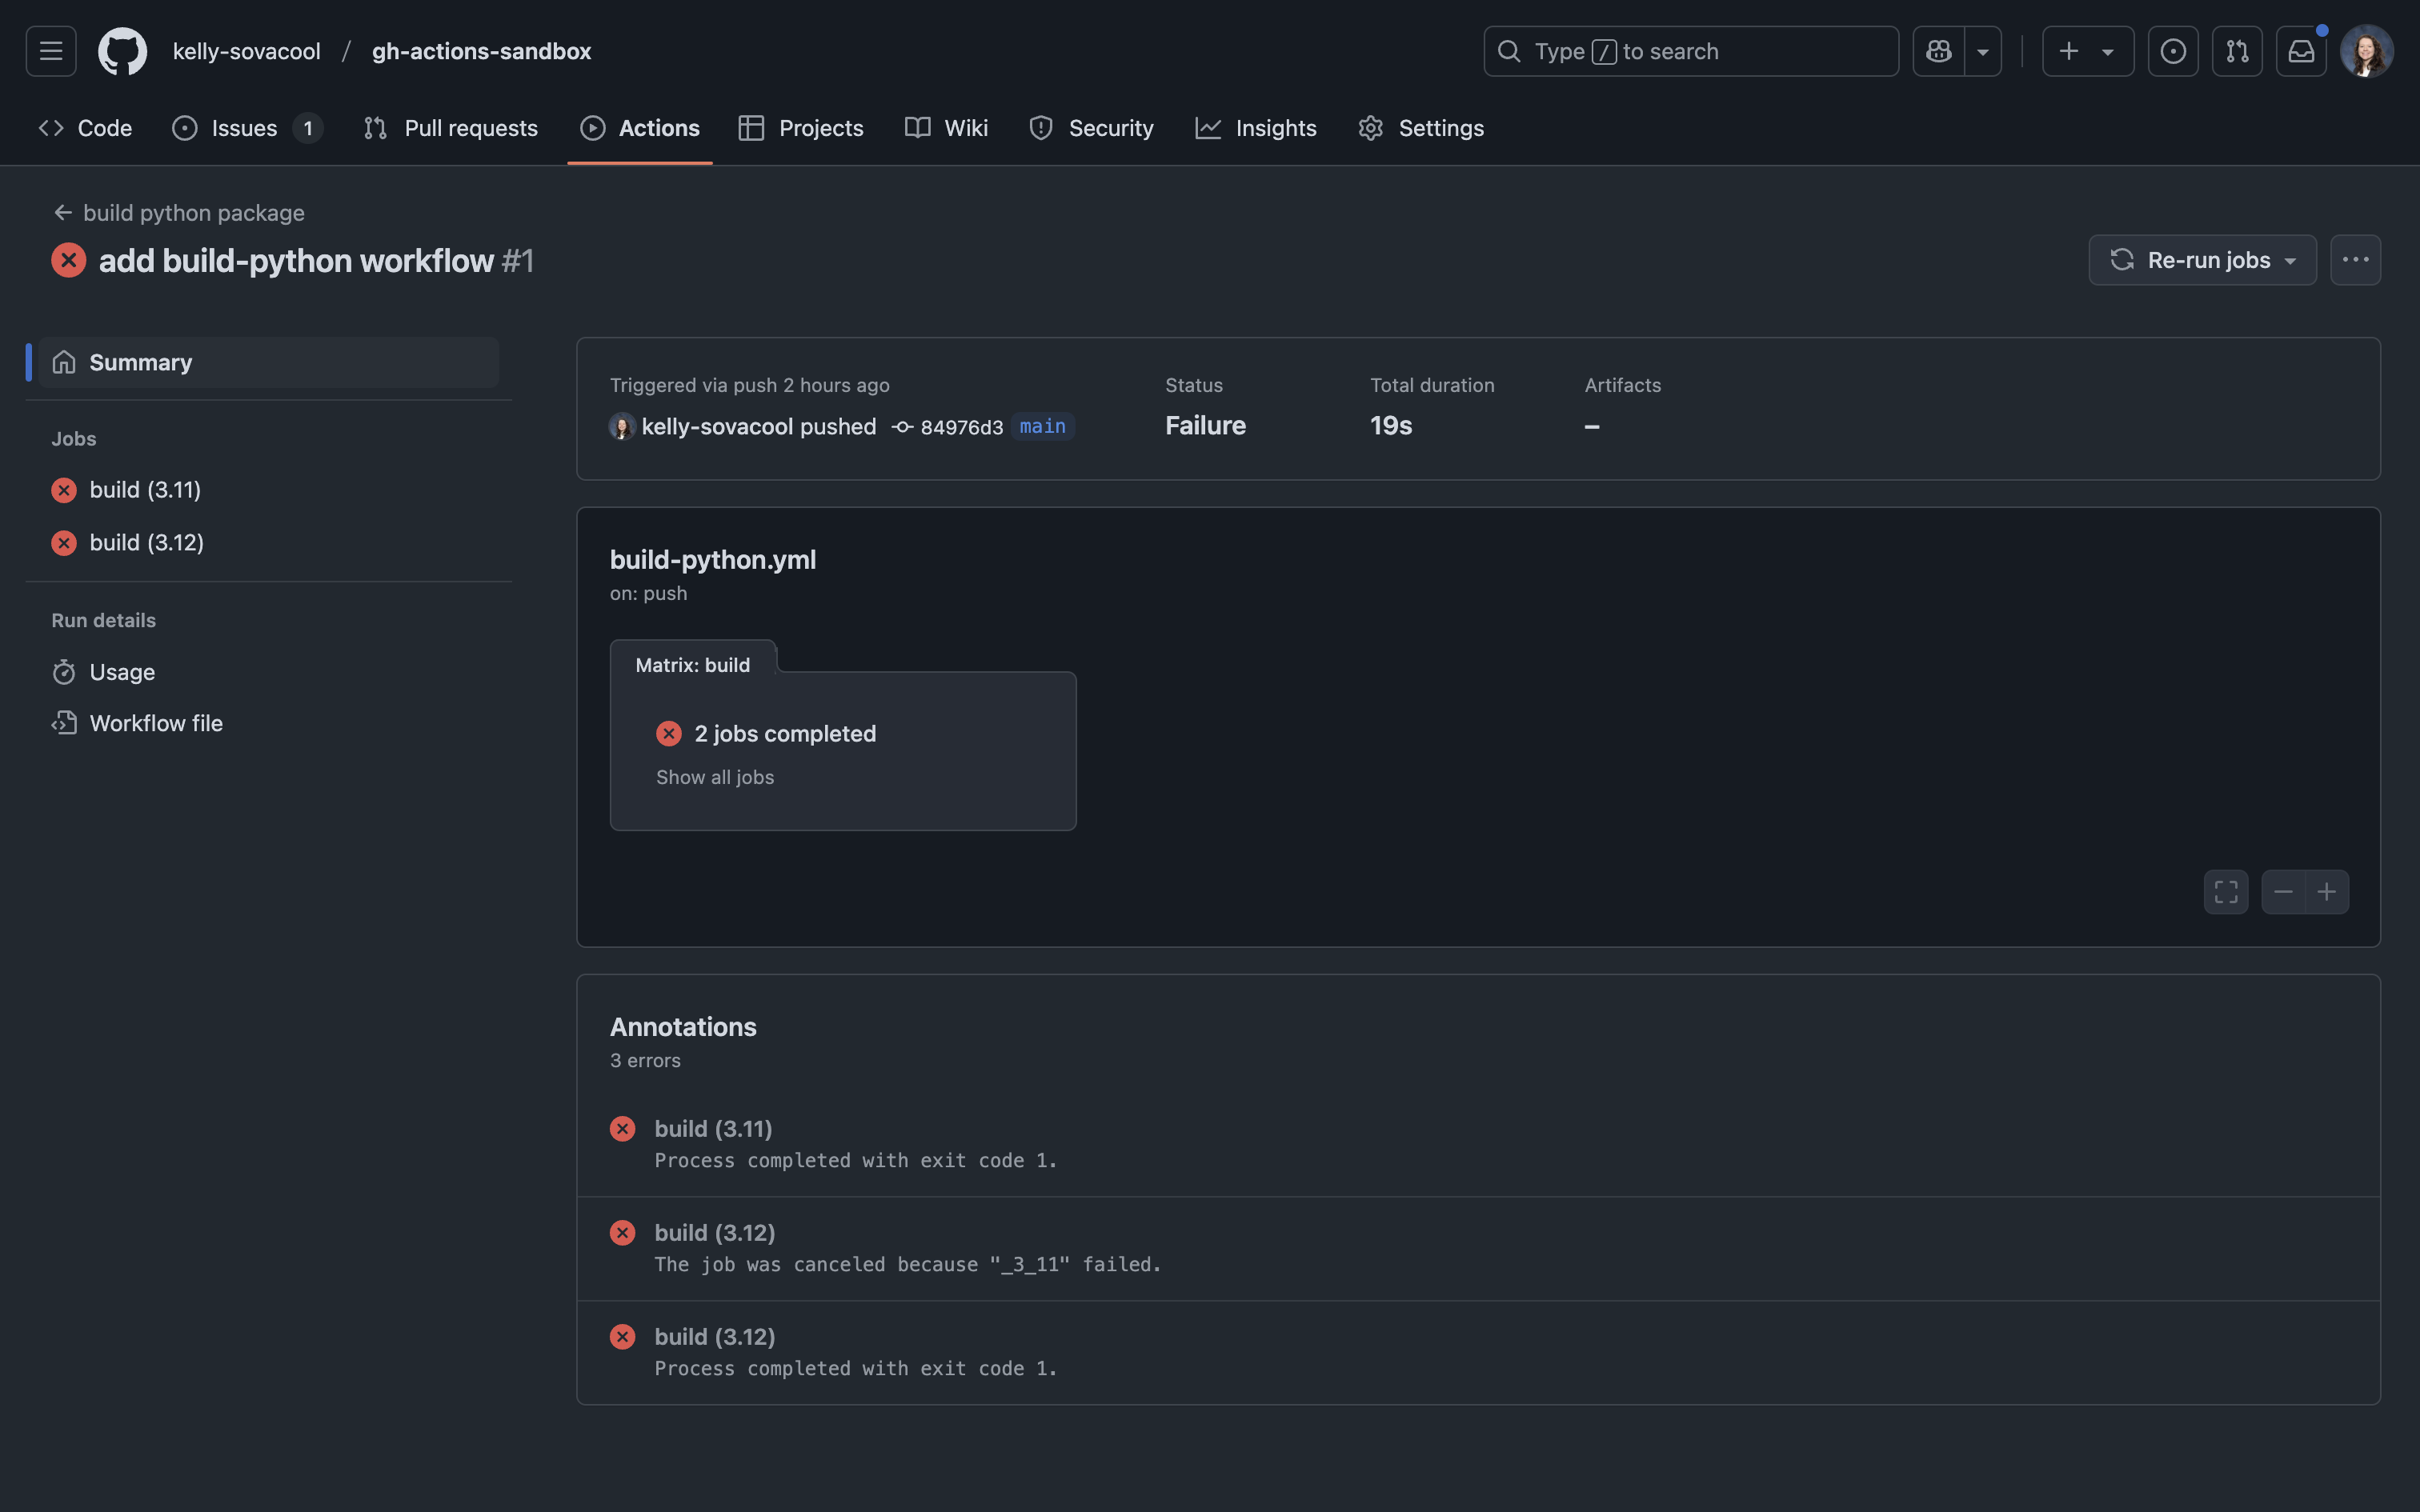Open Copilot chat icon

1938,51
